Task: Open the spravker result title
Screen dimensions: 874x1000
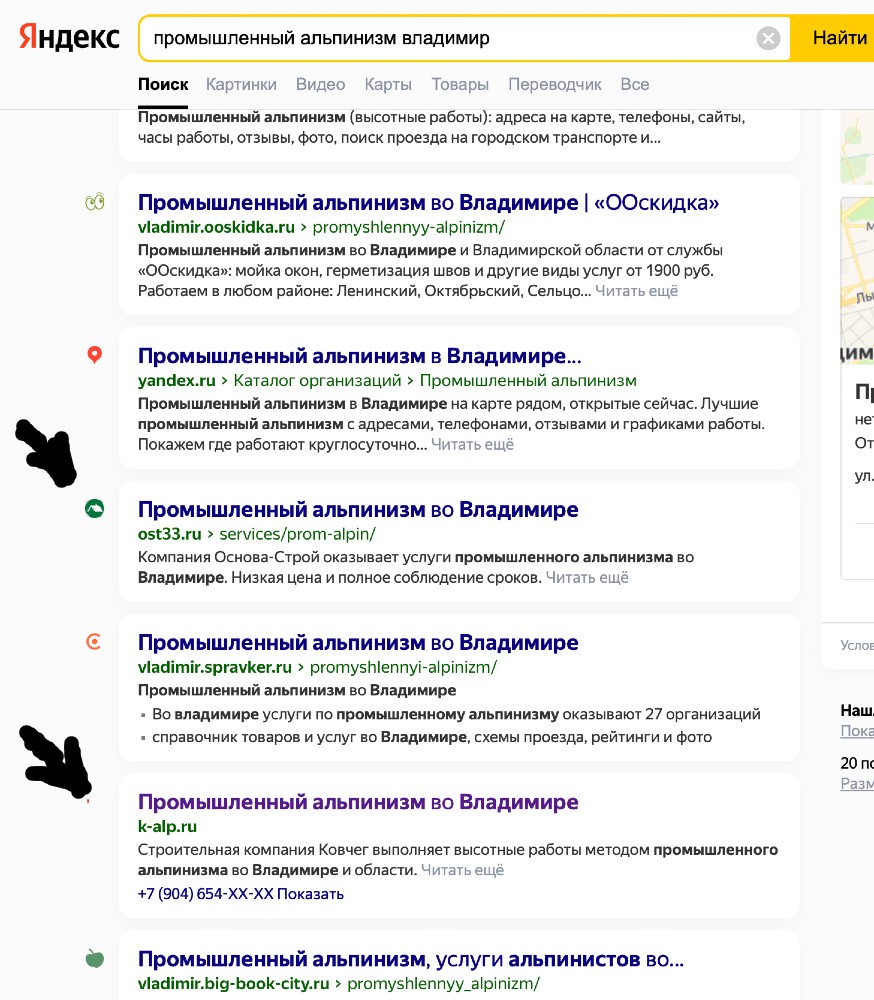Action: (x=358, y=642)
